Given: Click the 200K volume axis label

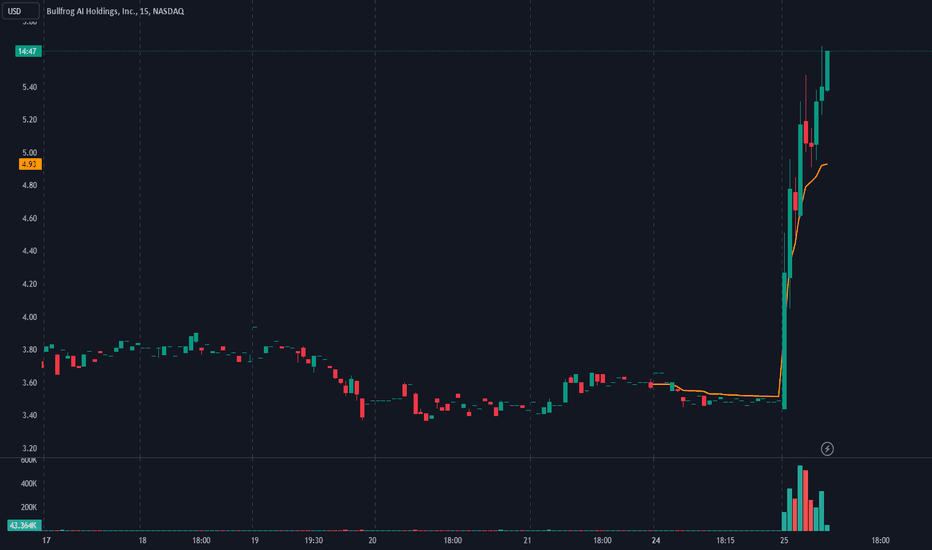Looking at the screenshot, I should point(29,507).
